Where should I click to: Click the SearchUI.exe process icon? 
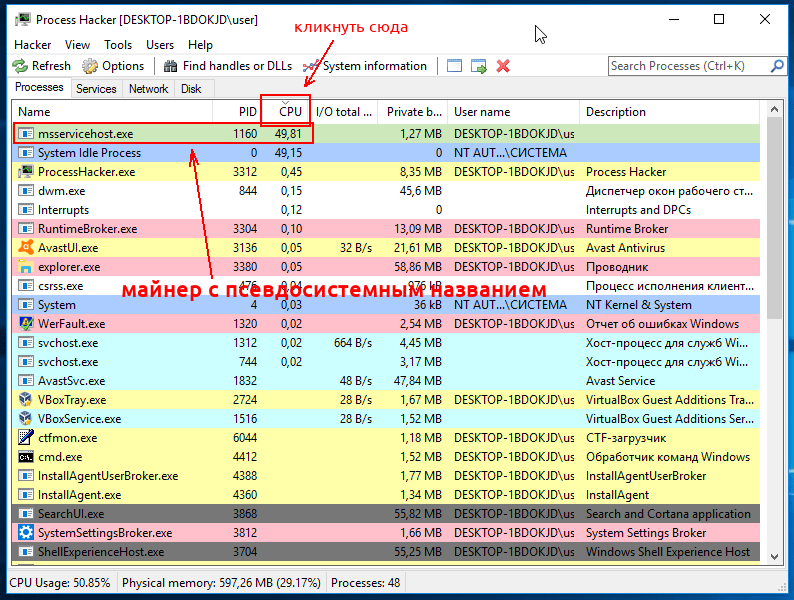pyautogui.click(x=26, y=513)
